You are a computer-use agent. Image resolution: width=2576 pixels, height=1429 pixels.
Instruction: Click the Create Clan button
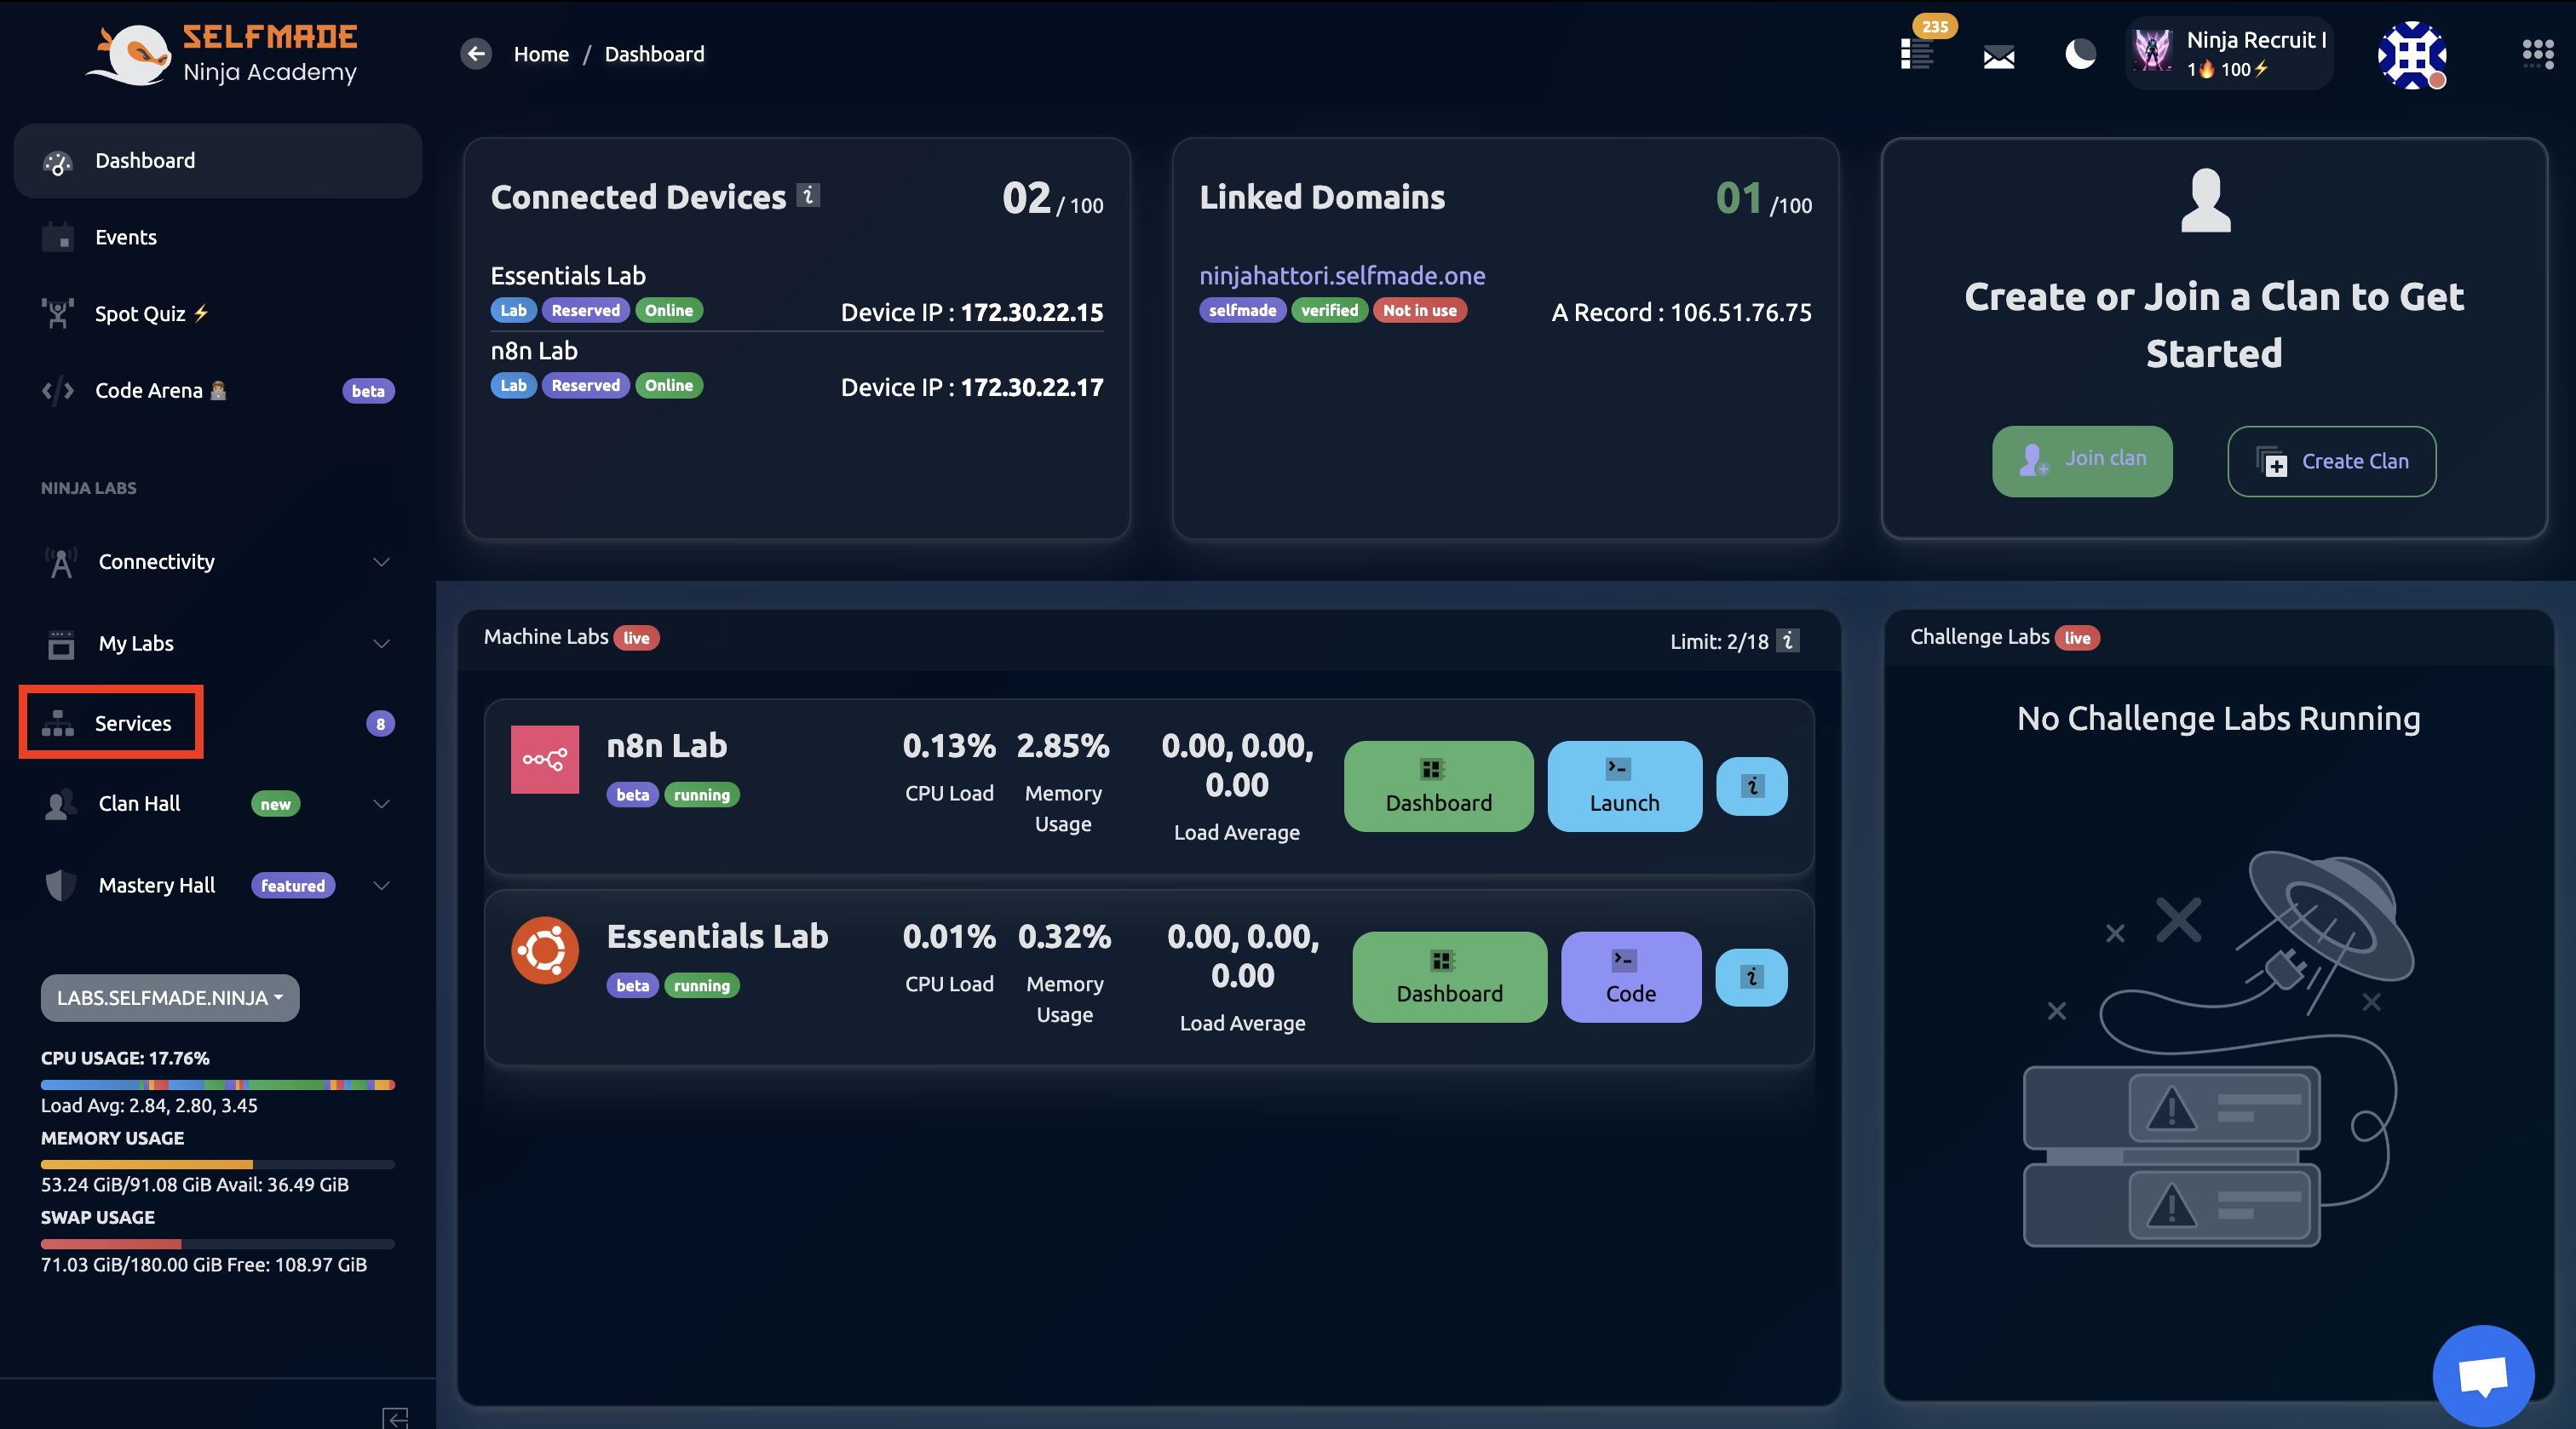pos(2332,461)
